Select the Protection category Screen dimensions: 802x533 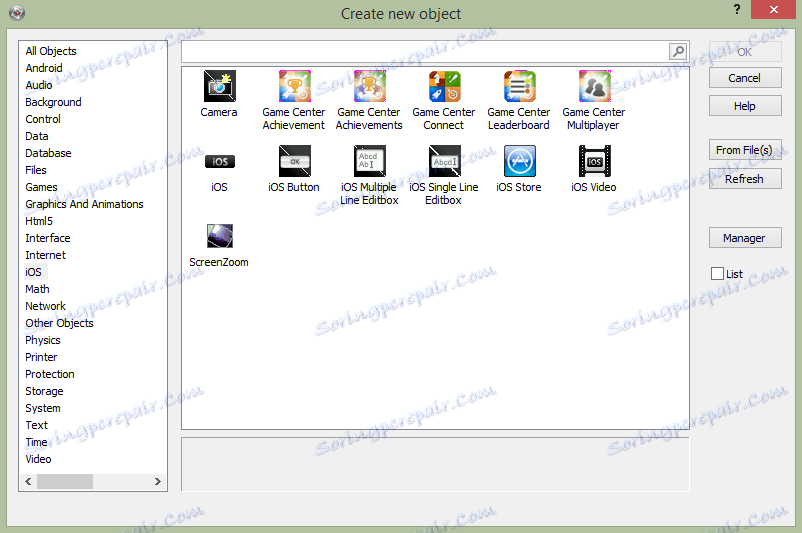[50, 374]
